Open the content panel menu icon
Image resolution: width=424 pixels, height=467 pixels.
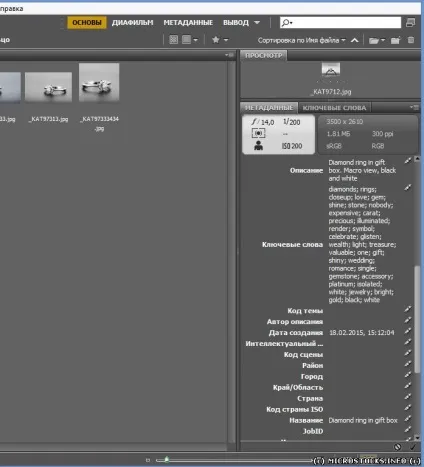[x=229, y=55]
